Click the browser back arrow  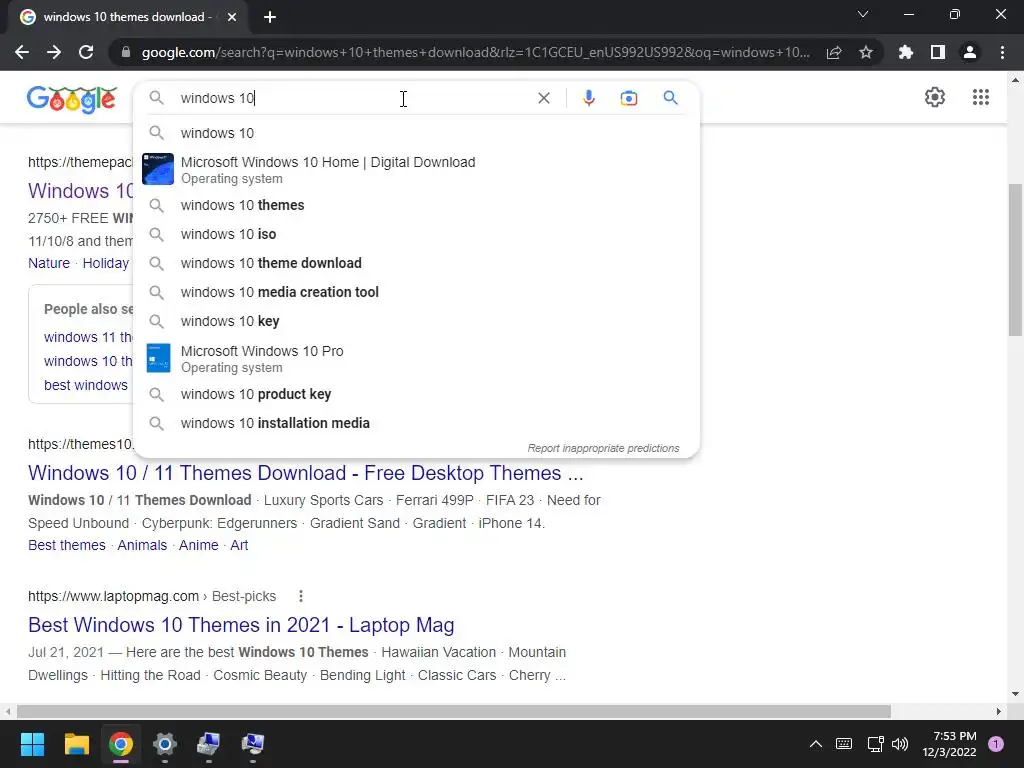[x=22, y=52]
